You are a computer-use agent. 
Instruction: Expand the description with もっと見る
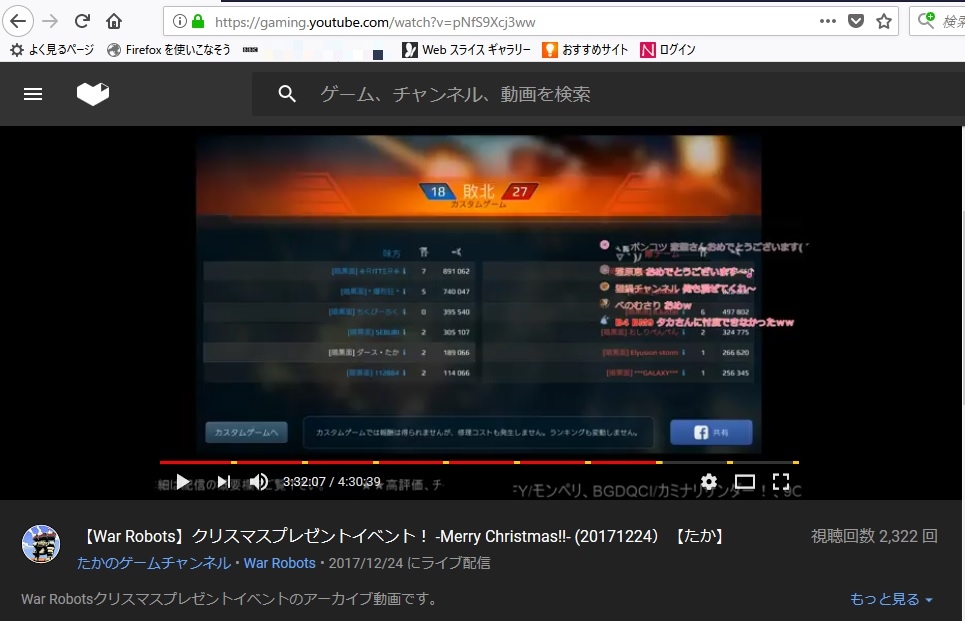pos(891,599)
